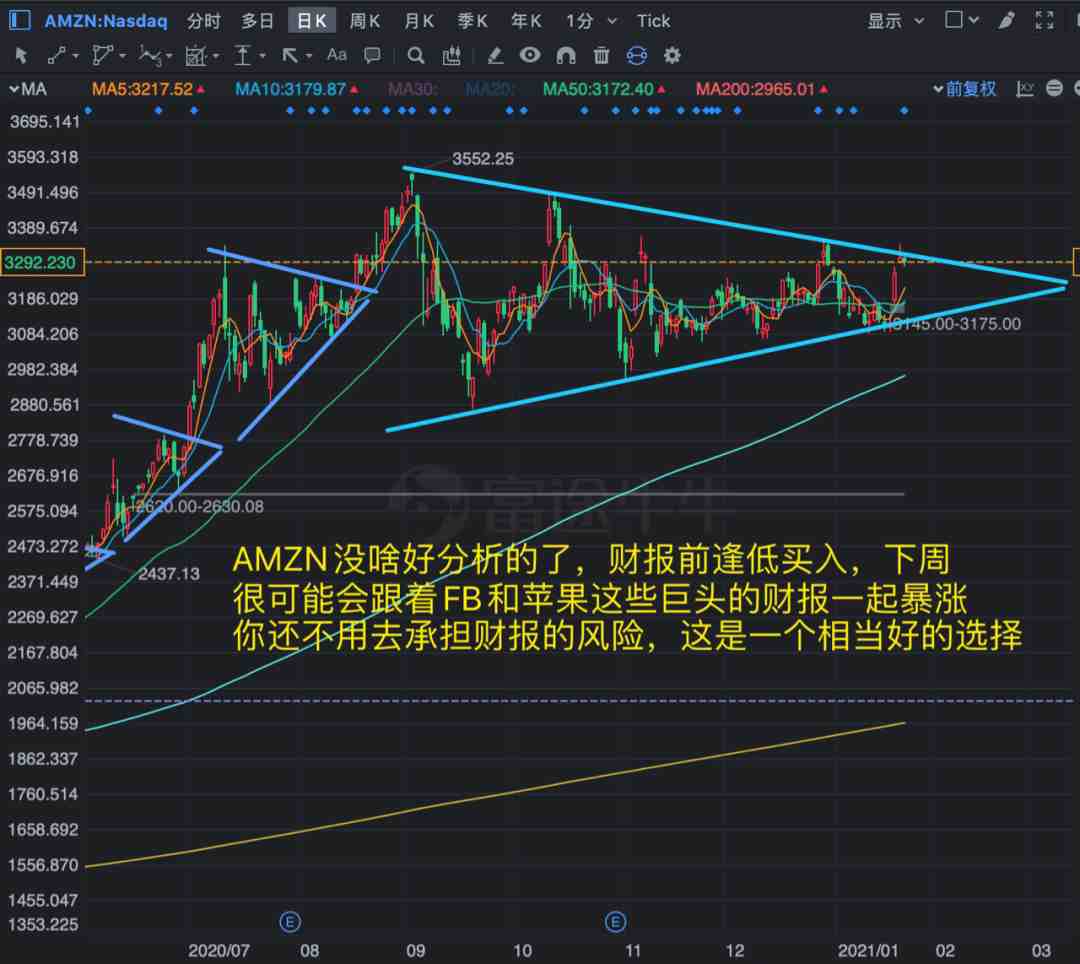
Task: Switch to the 多日 multi-day tab
Action: pyautogui.click(x=258, y=21)
